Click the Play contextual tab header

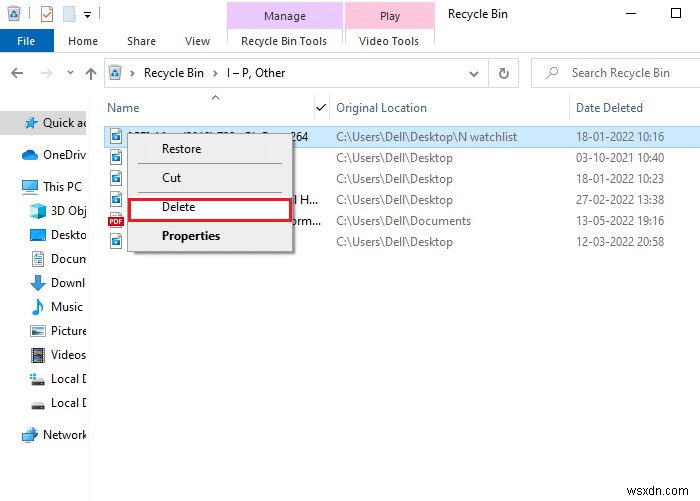390,16
